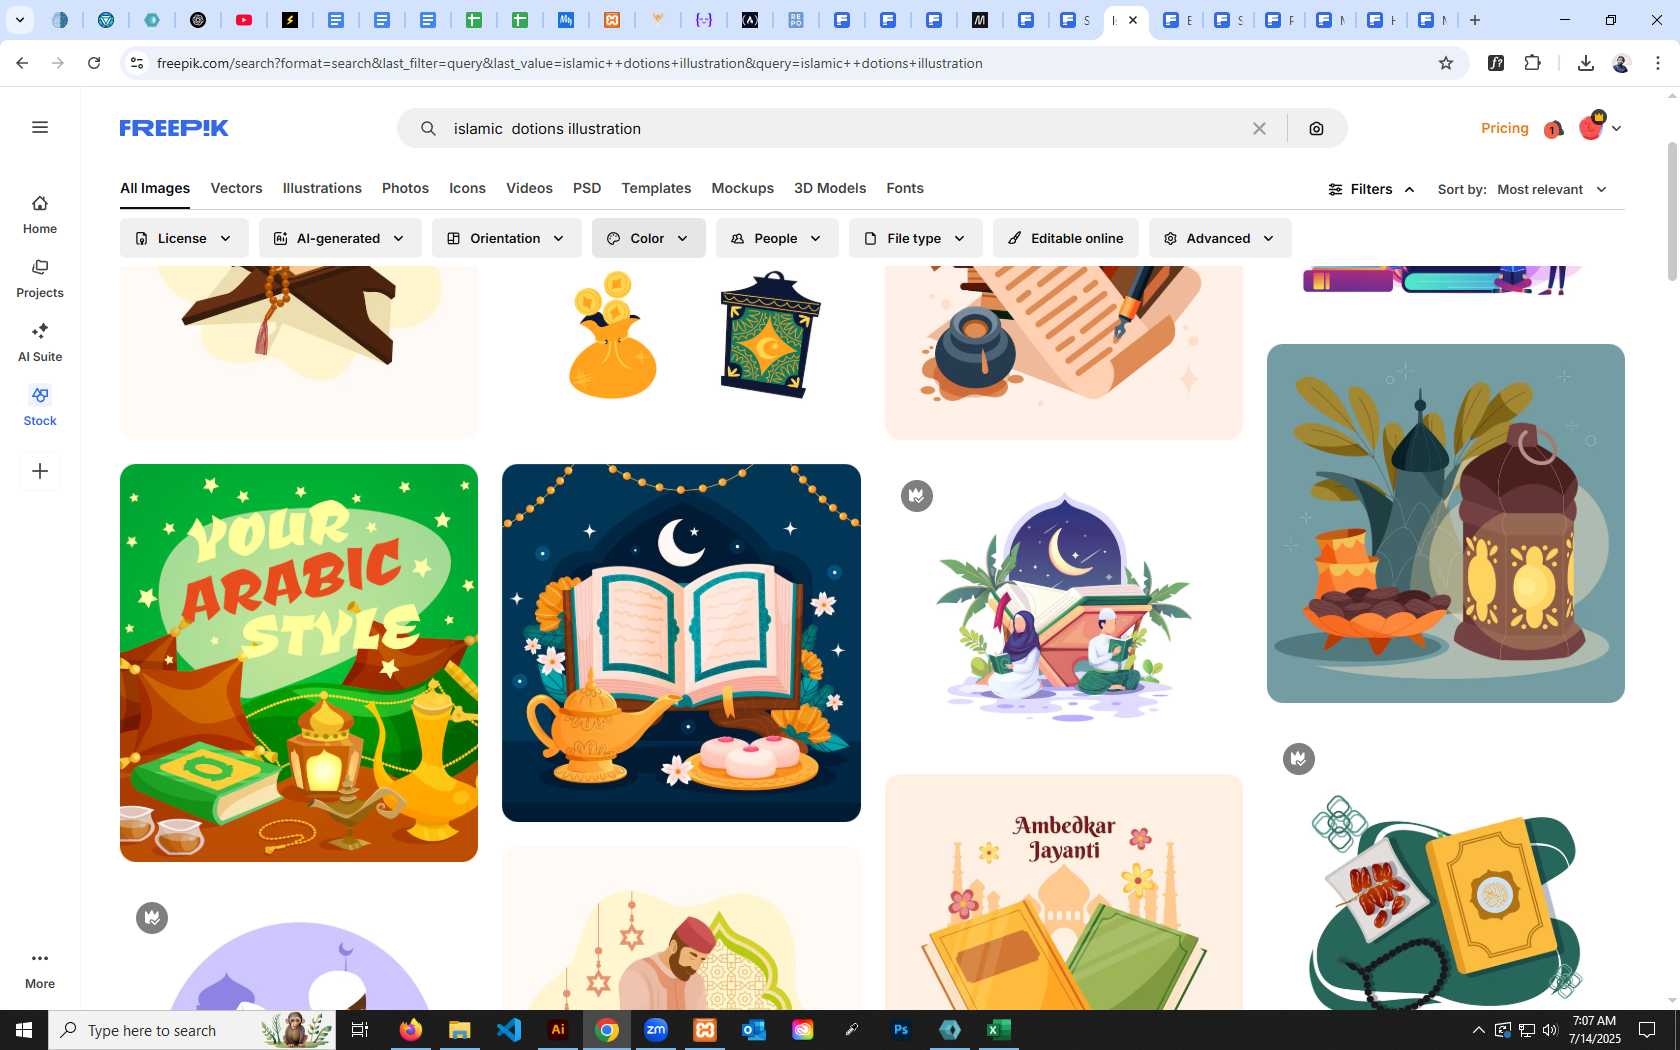Click the plus icon in sidebar
The image size is (1680, 1050).
(x=40, y=471)
